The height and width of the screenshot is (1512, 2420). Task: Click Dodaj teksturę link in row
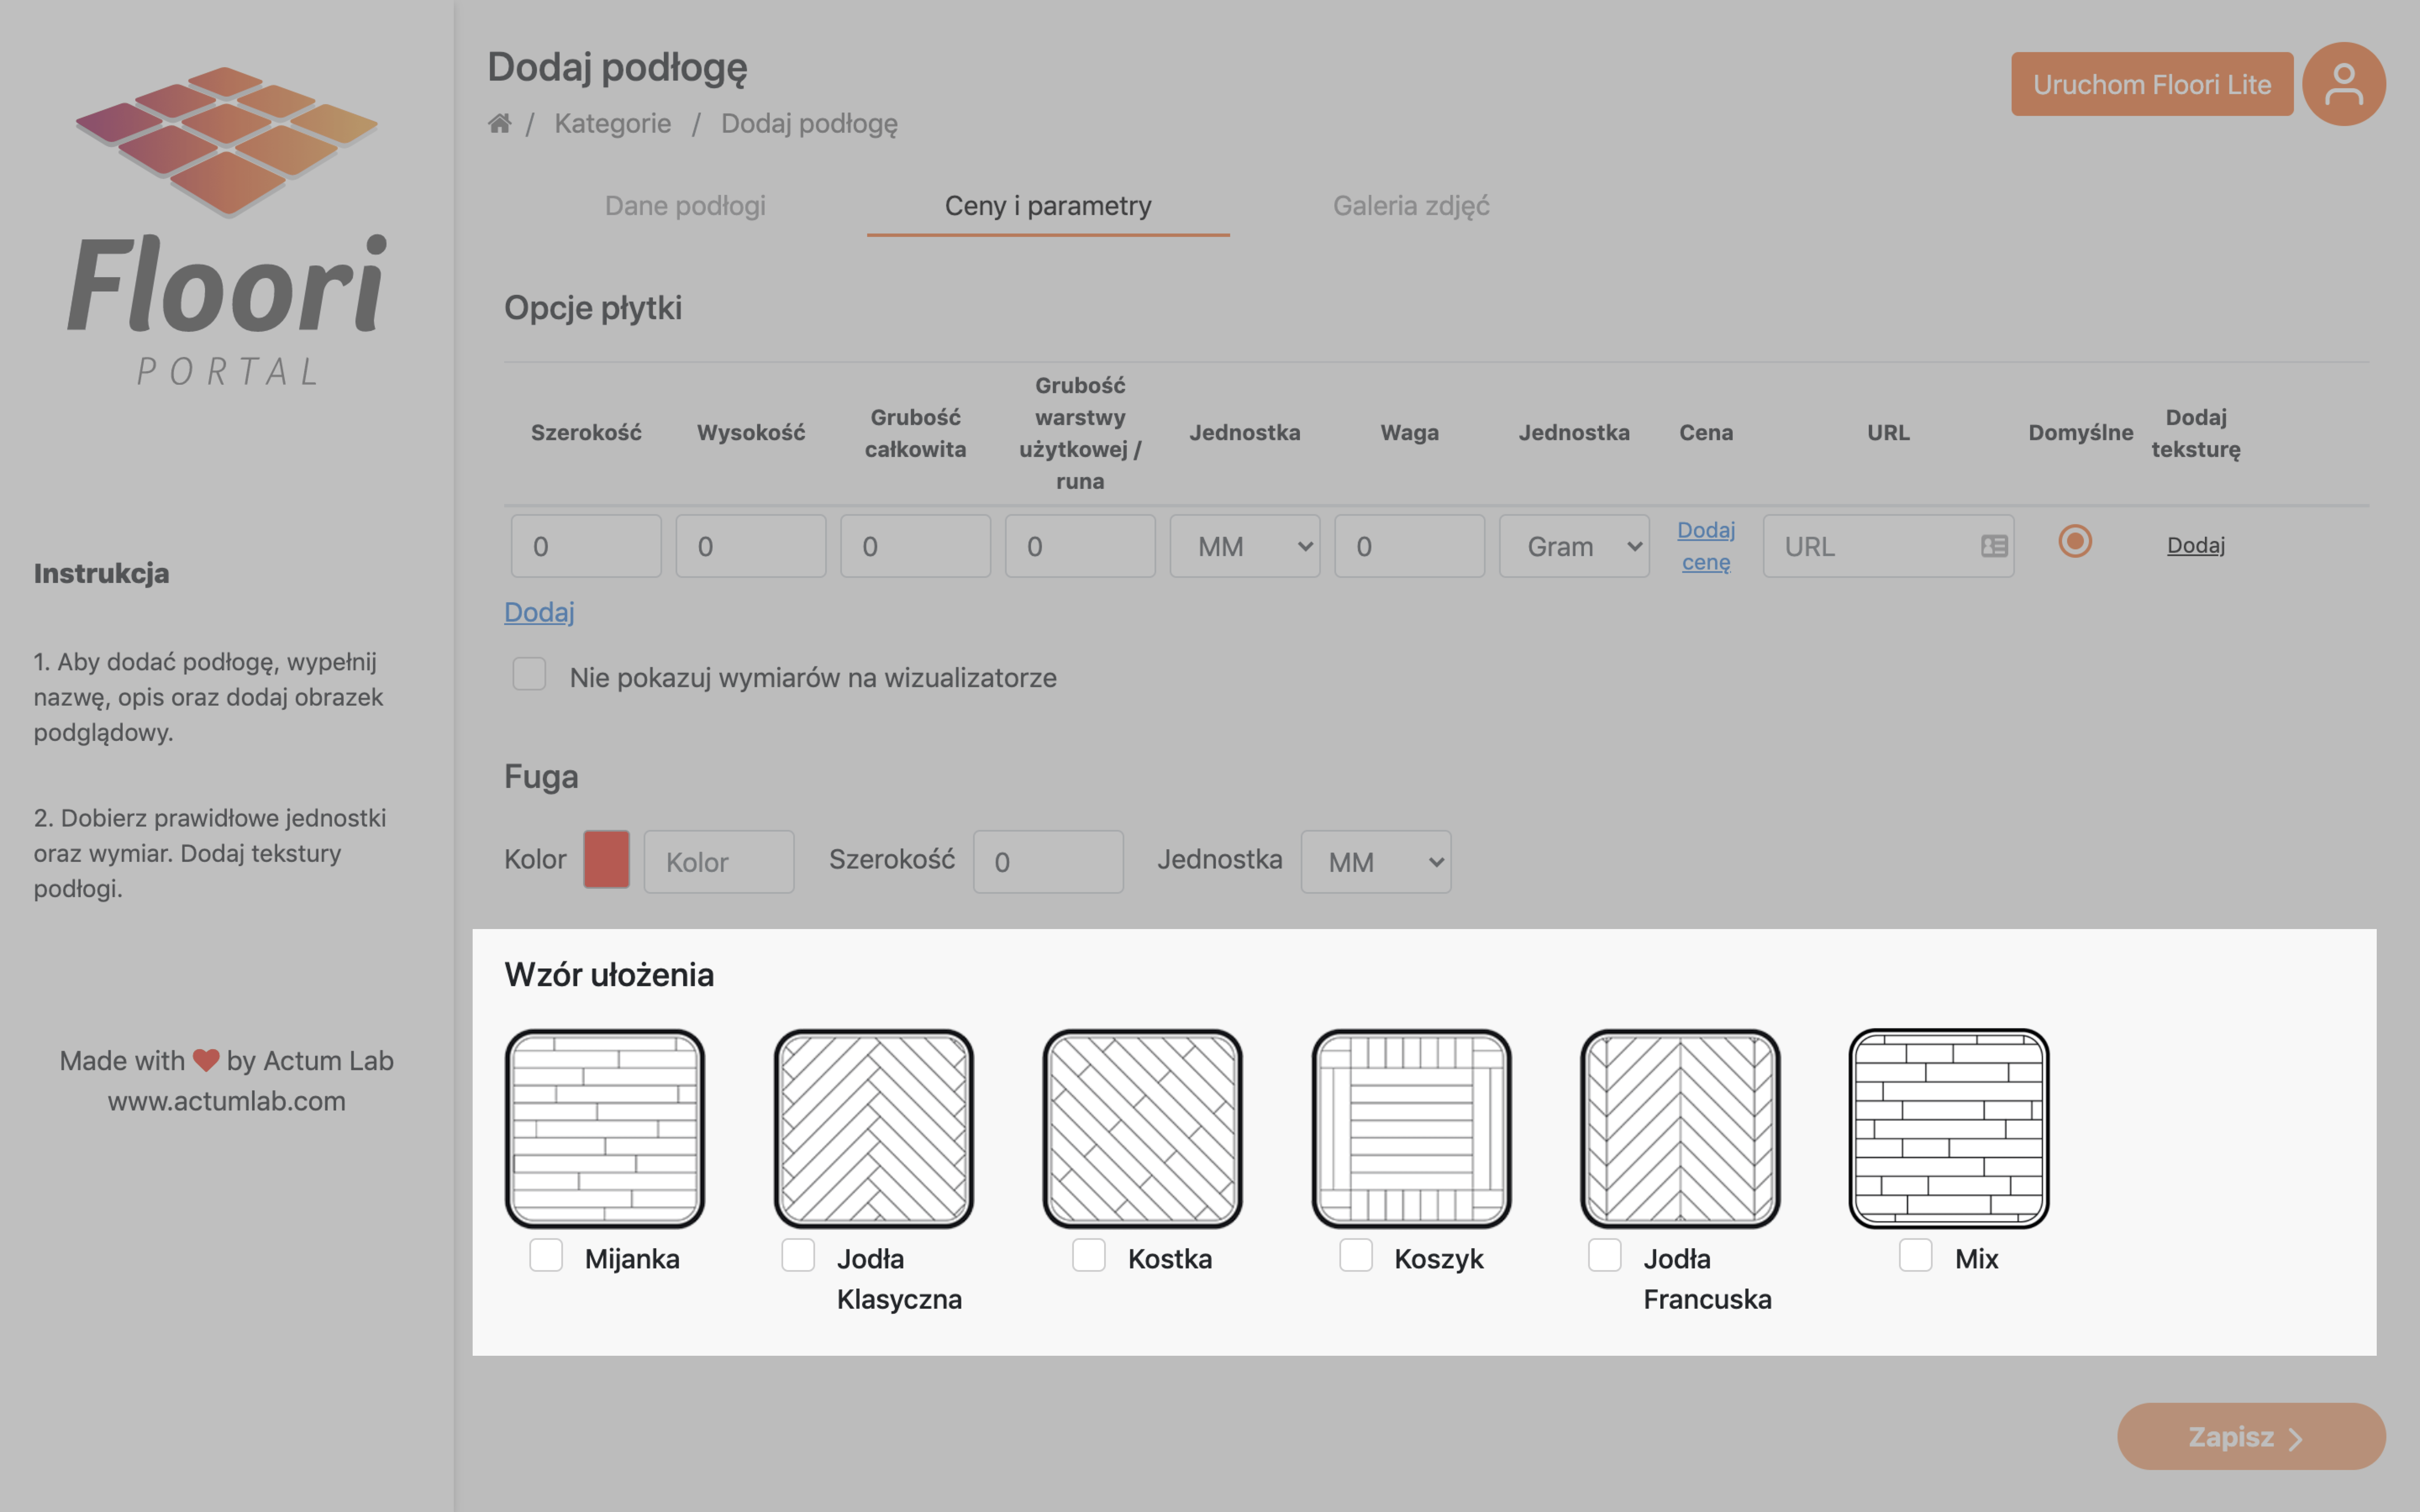[2196, 545]
